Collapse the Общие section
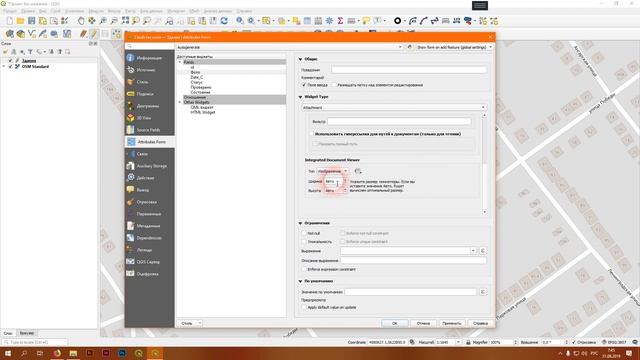This screenshot has height=360, width=640. point(300,59)
